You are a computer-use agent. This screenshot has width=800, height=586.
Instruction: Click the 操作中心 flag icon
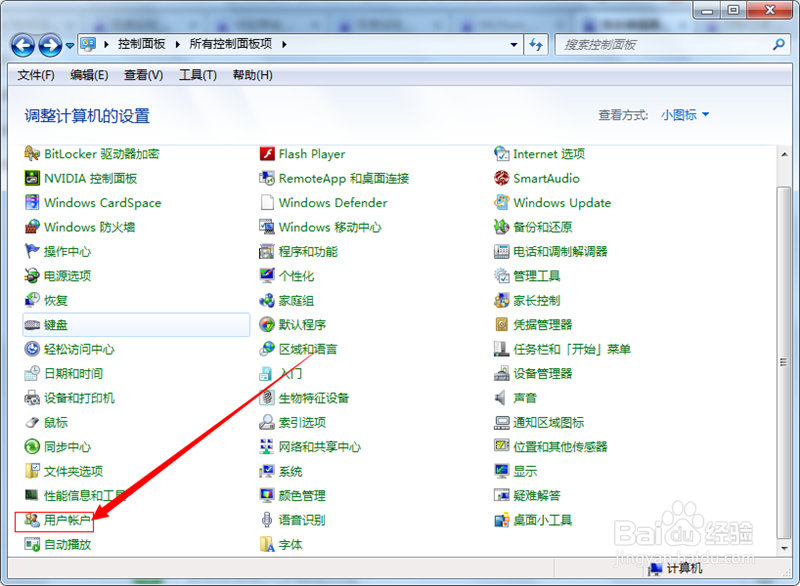(x=32, y=251)
